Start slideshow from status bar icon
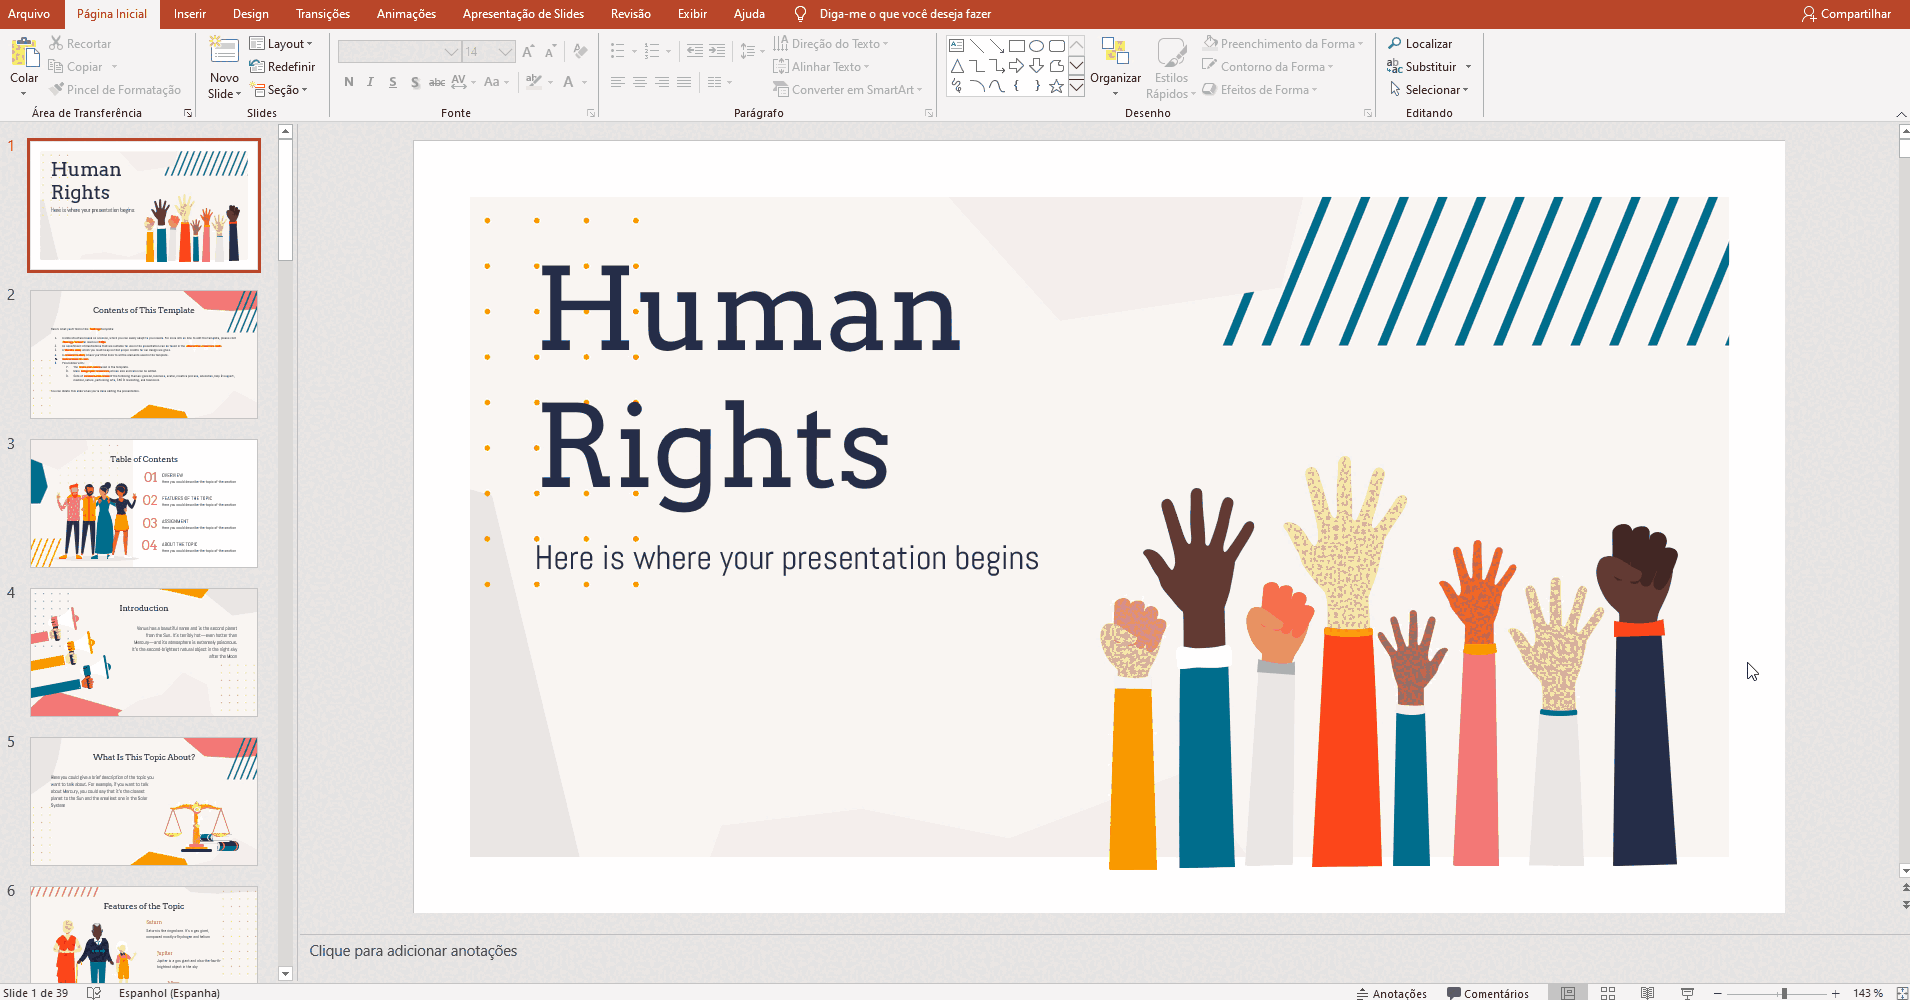Screen dimensions: 1910x1000 click(x=1687, y=993)
